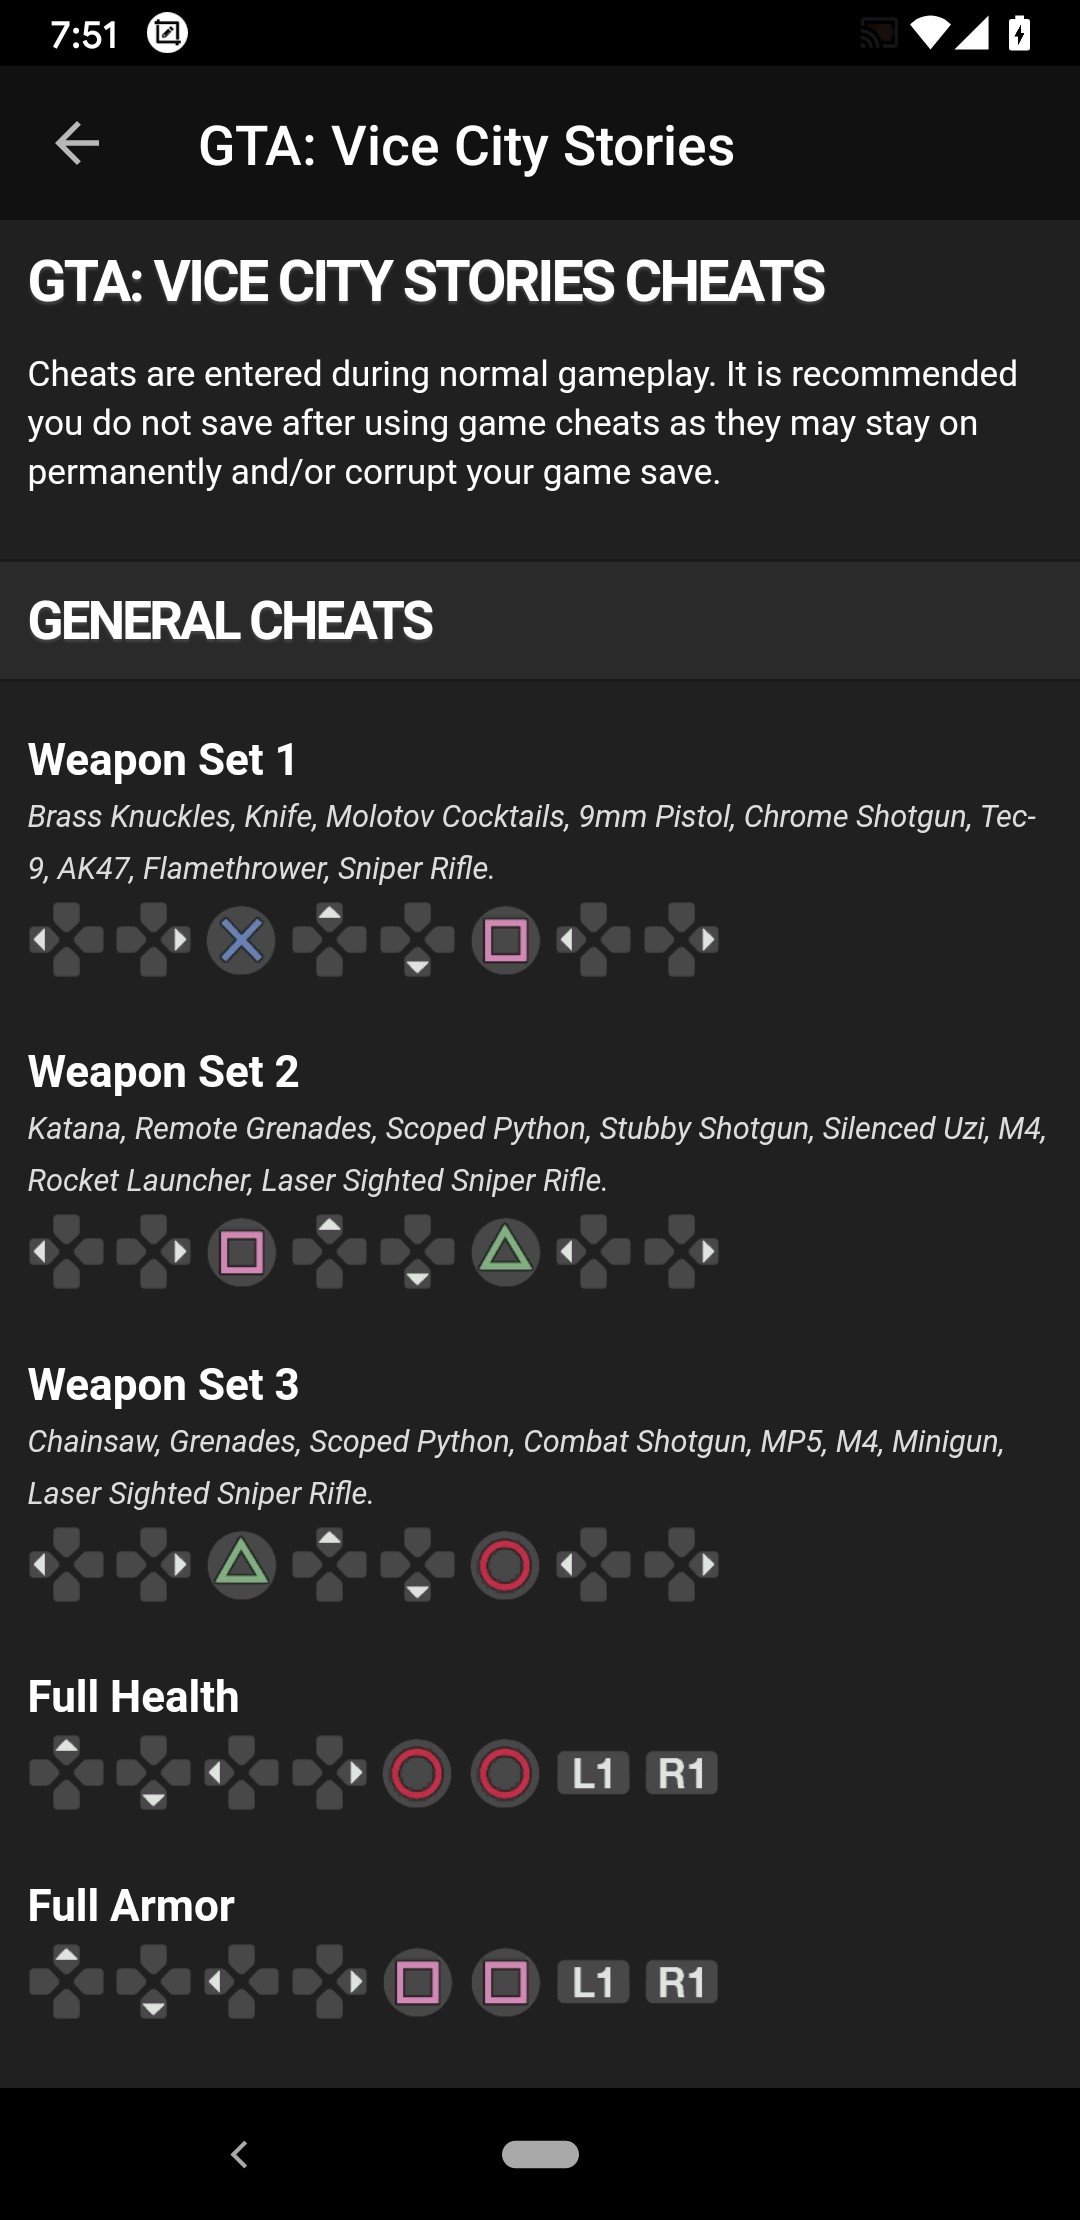Select the Weapon Set 3 heading

pyautogui.click(x=163, y=1385)
